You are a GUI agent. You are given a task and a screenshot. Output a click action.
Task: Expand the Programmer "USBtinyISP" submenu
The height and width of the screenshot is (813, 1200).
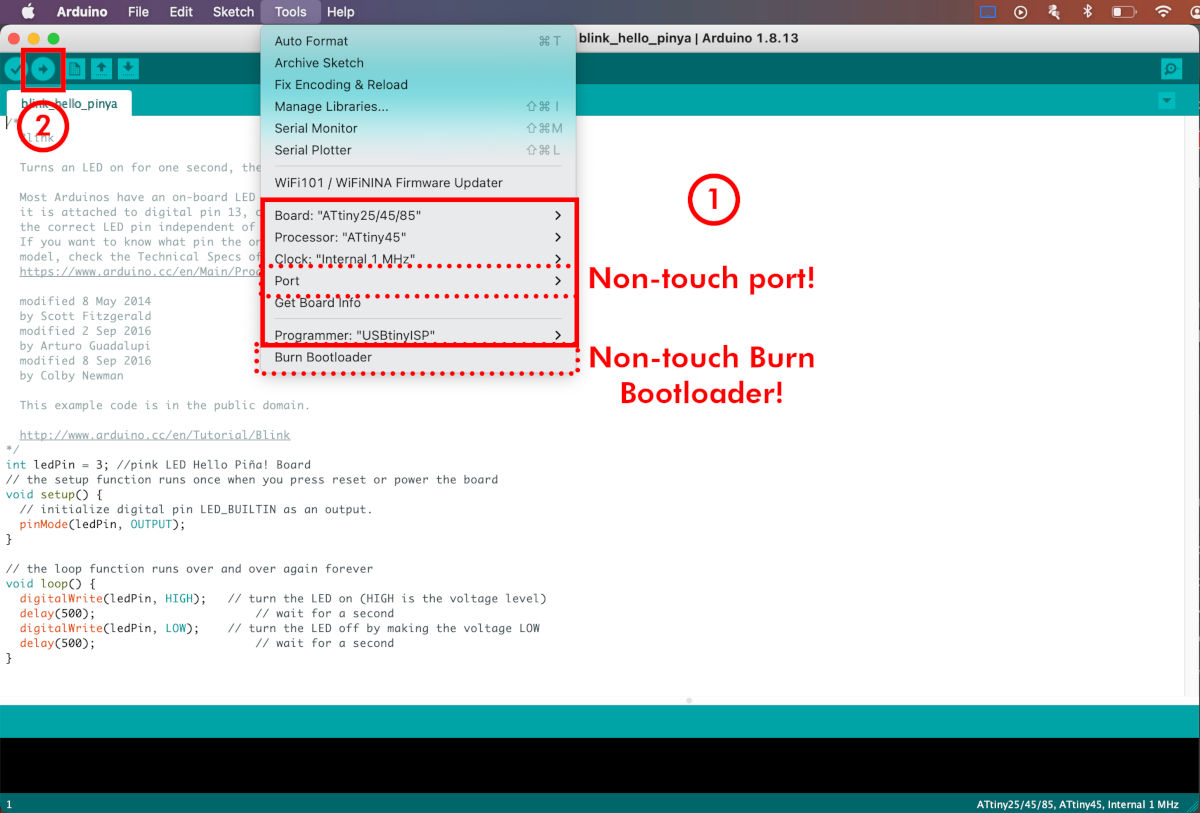pos(418,335)
